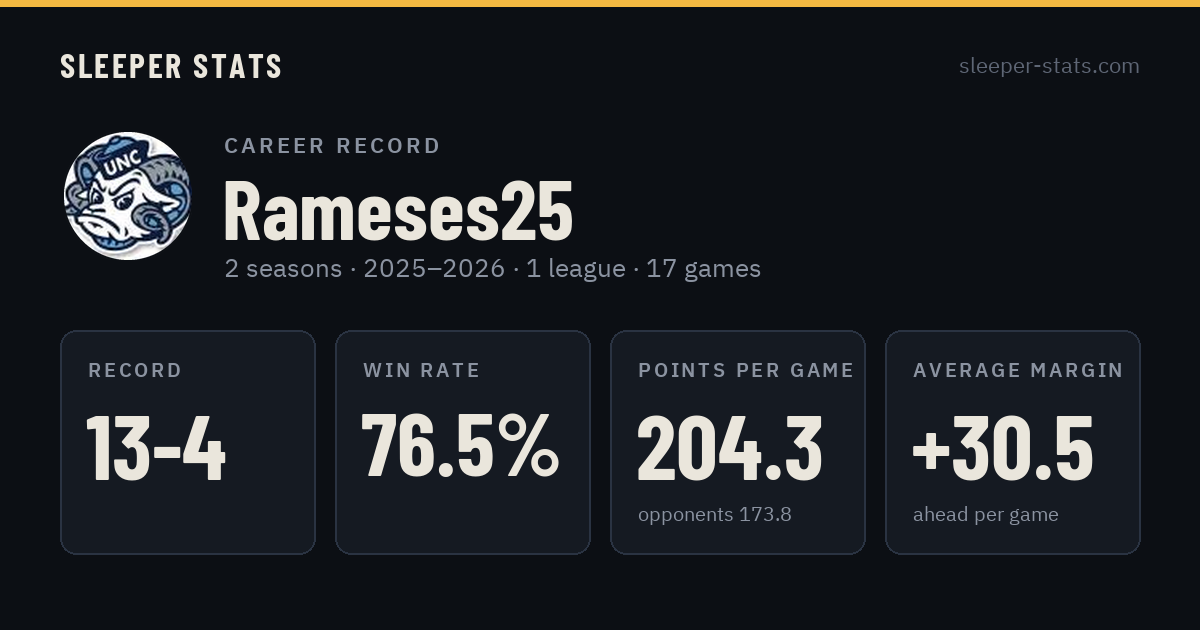Click the CAREER RECORD label
This screenshot has width=1200, height=630.
(x=332, y=146)
